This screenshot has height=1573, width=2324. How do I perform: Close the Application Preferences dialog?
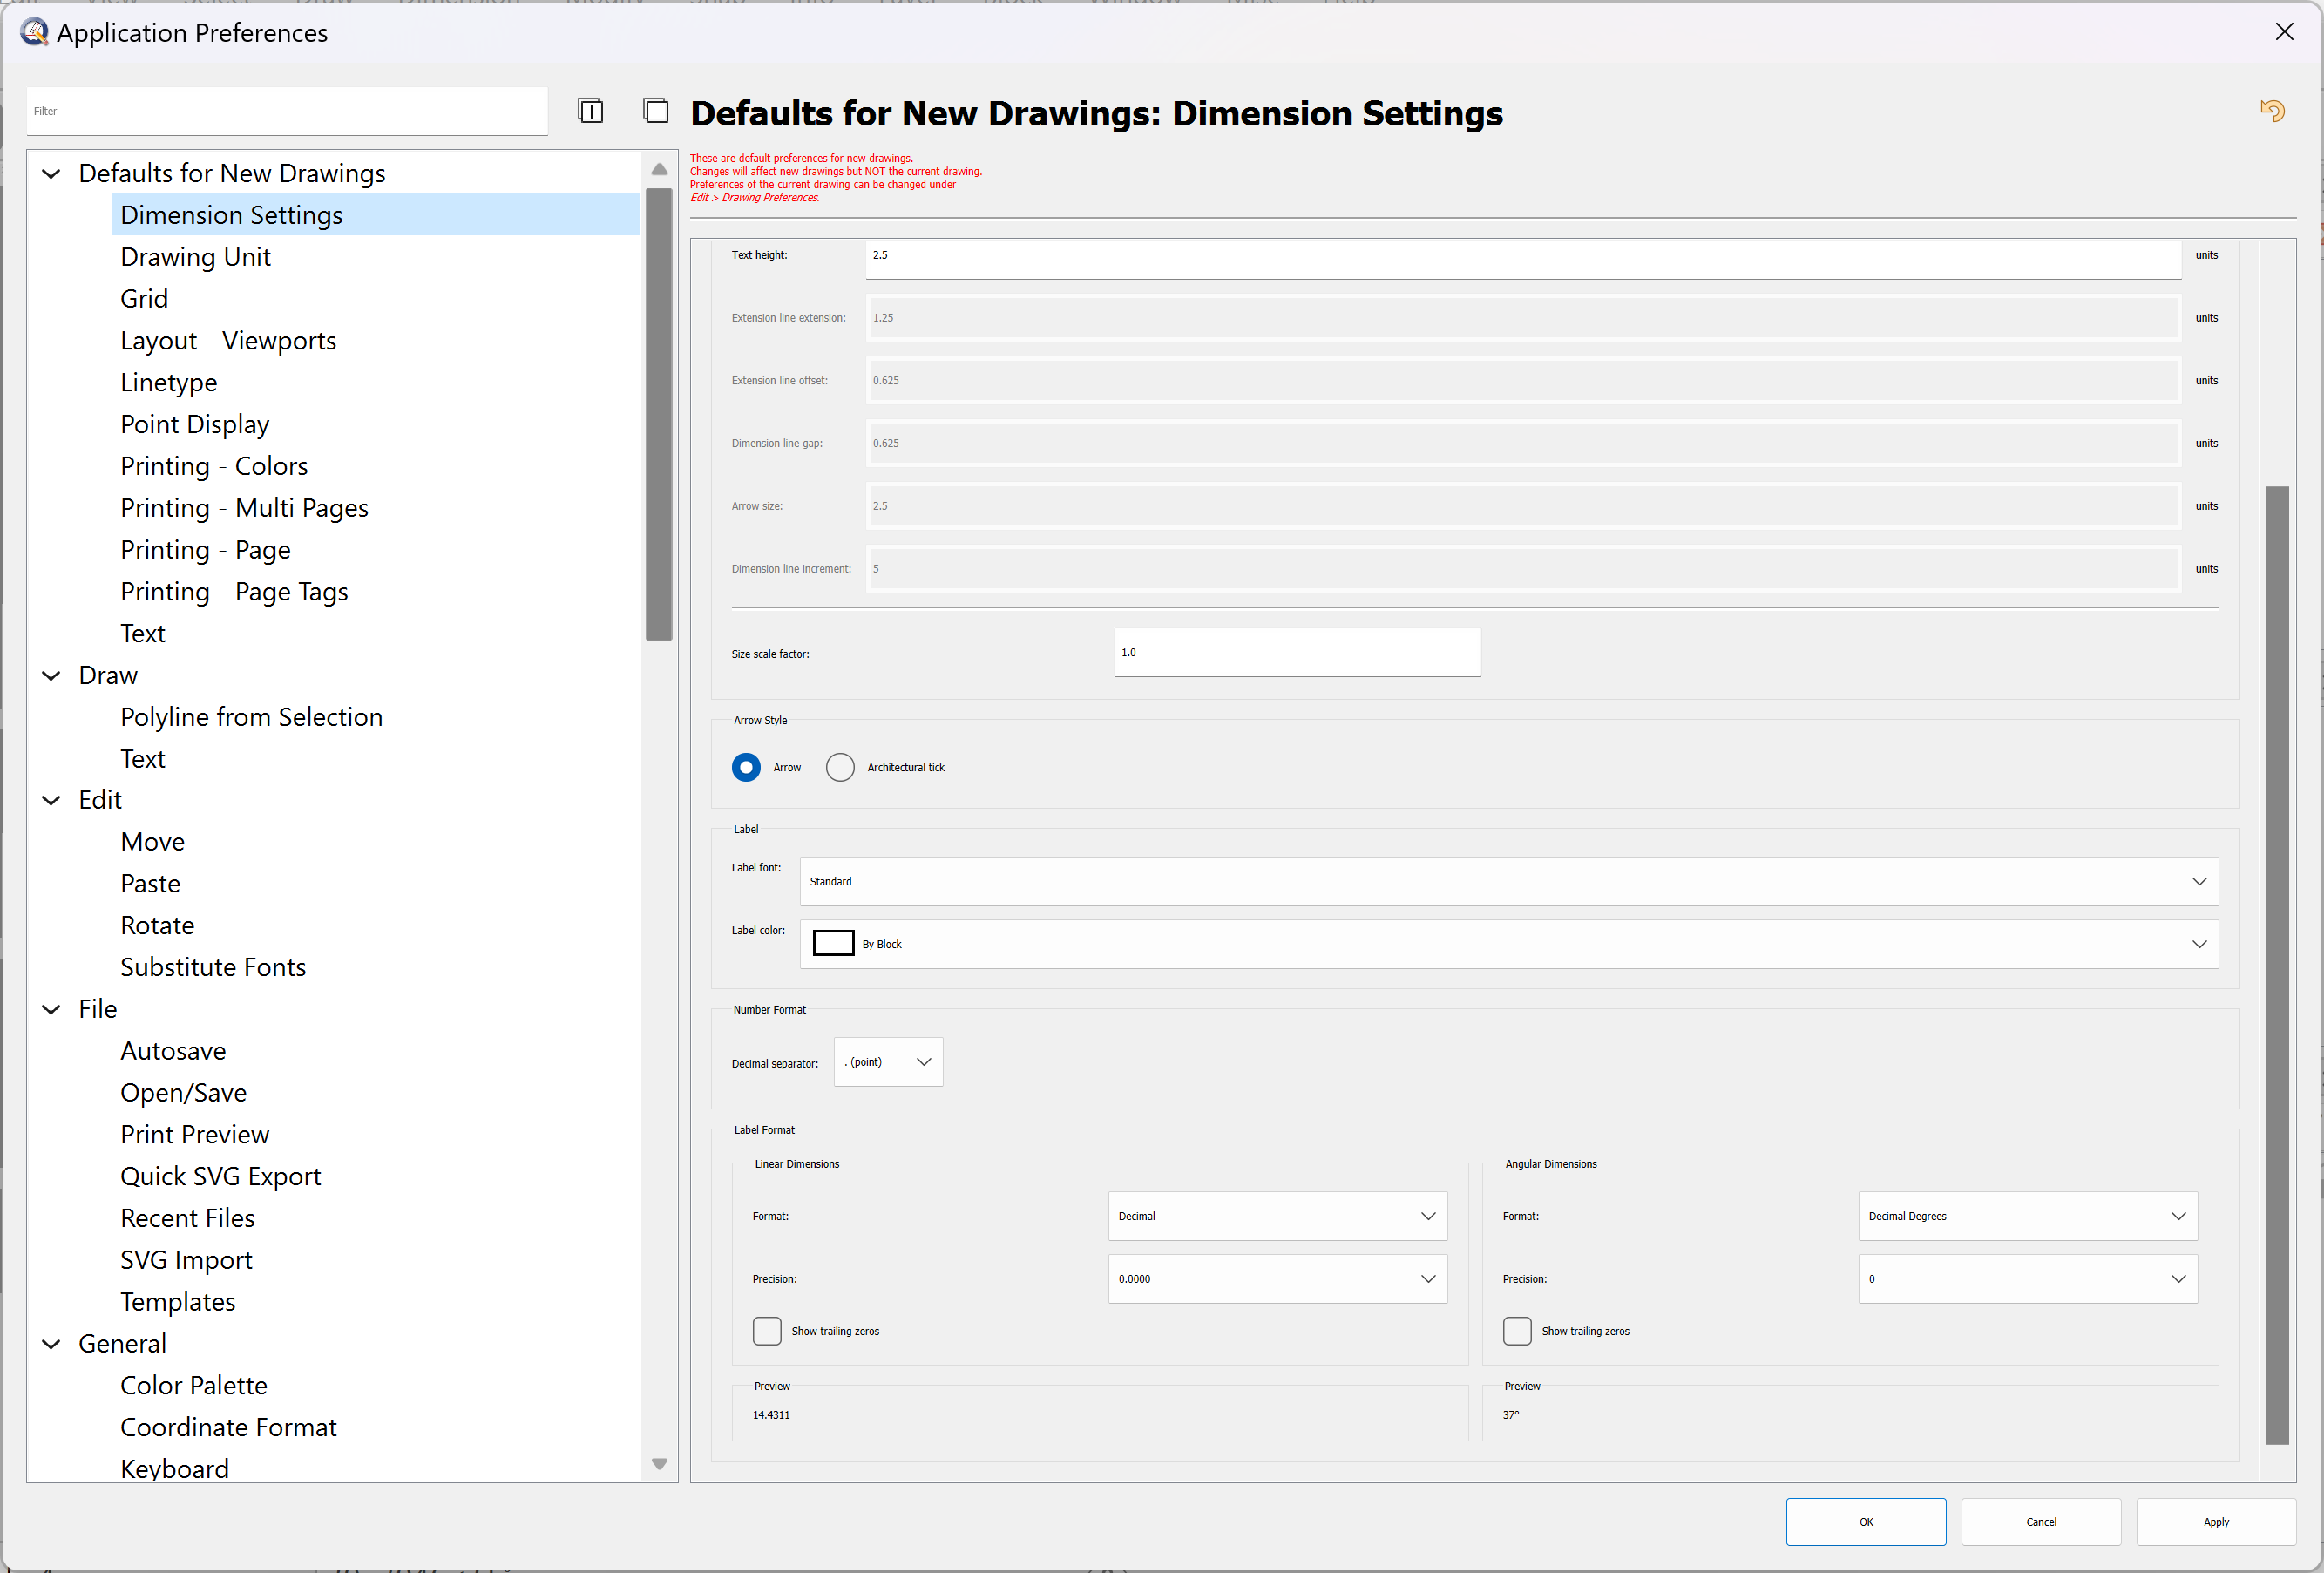click(x=2284, y=32)
